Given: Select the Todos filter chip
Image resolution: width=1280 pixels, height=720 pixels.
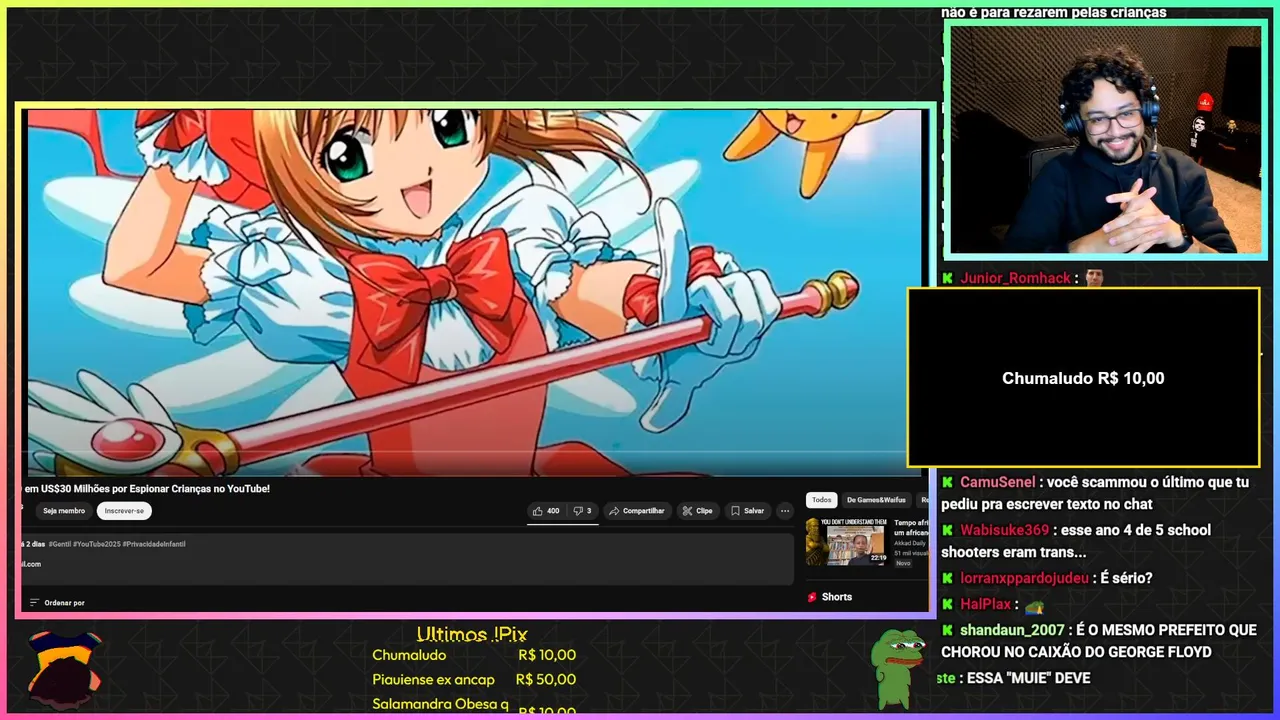Looking at the screenshot, I should click(821, 500).
